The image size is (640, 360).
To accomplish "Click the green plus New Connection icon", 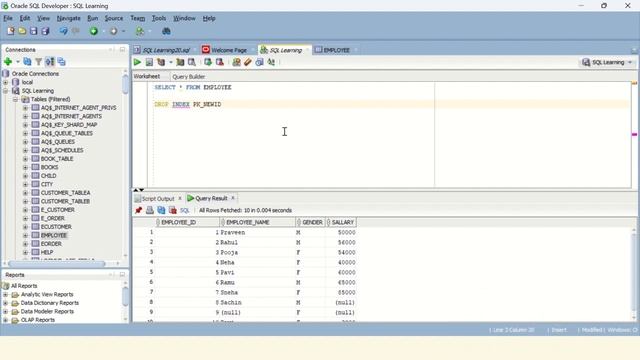I will (x=8, y=62).
